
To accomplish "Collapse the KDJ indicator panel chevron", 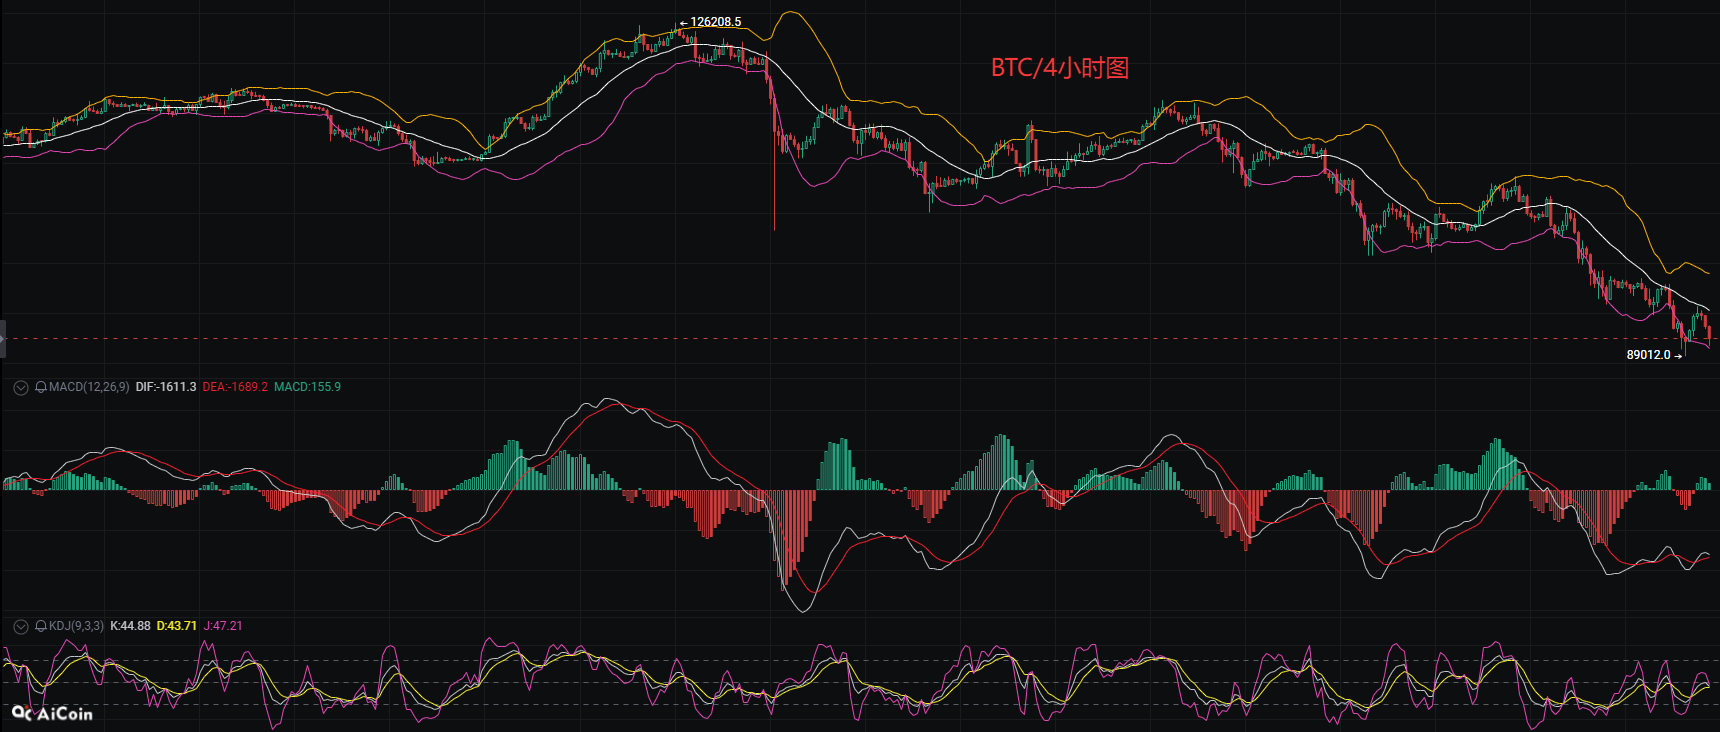I will 20,627.
